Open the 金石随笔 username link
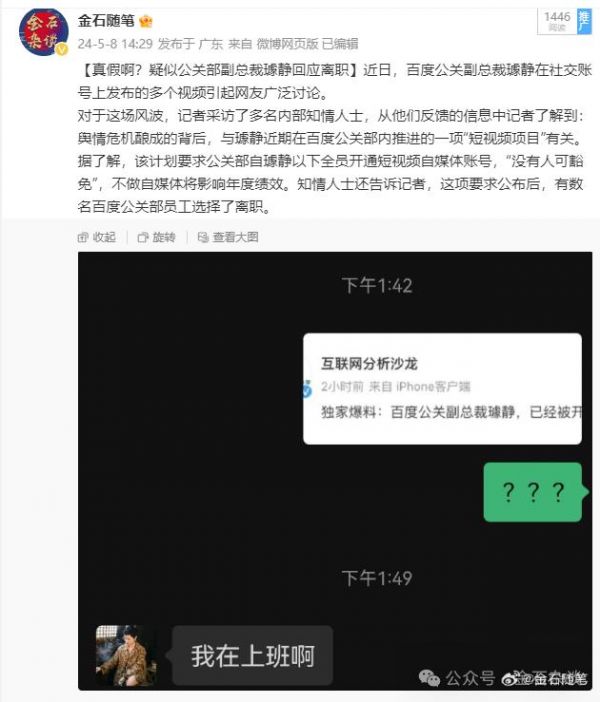600x702 pixels. [x=106, y=21]
